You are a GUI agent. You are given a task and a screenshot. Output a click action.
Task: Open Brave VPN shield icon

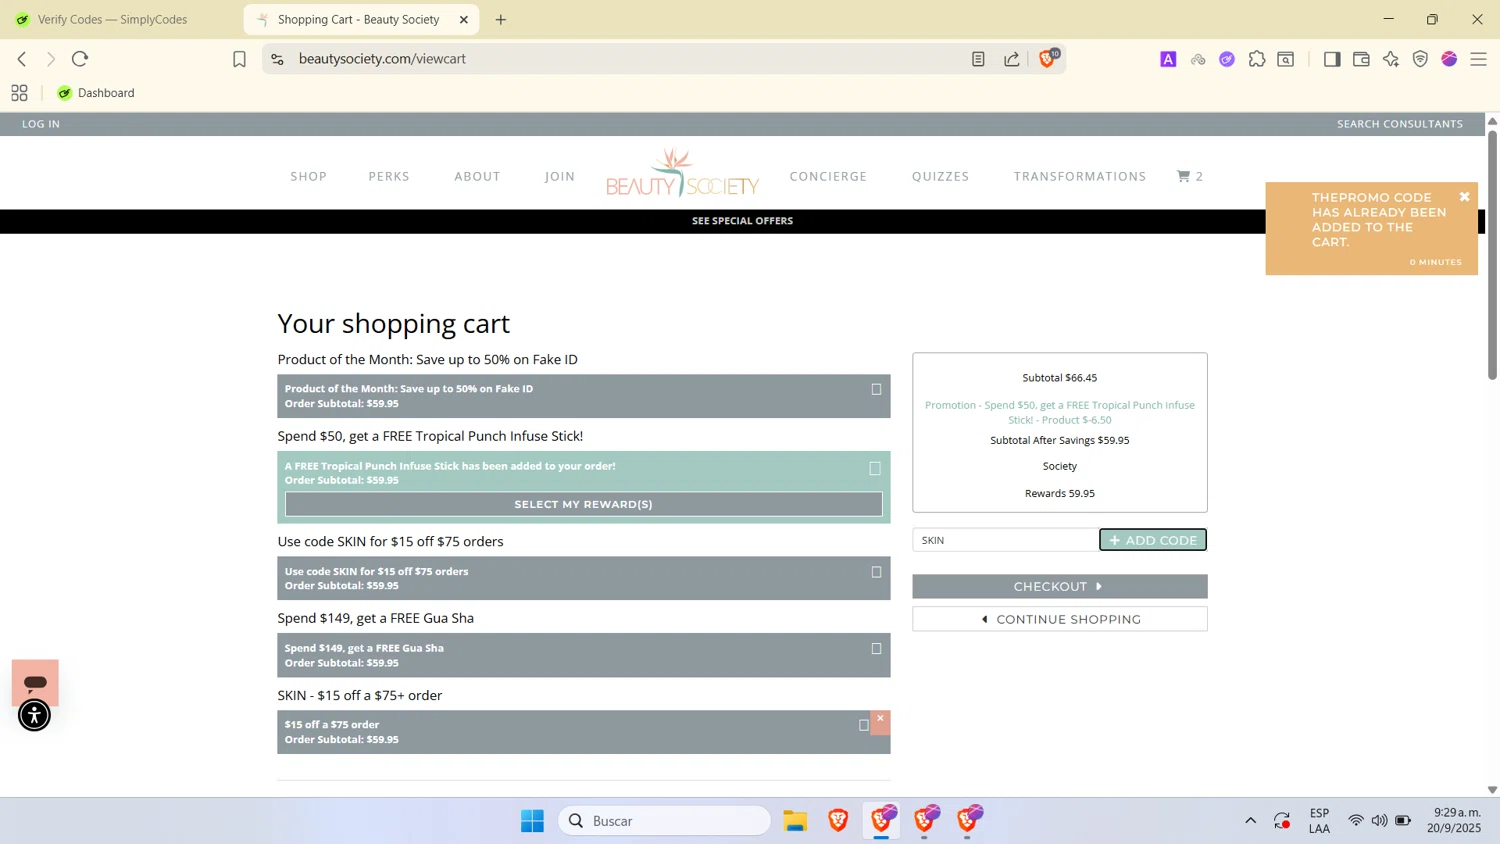click(1420, 59)
